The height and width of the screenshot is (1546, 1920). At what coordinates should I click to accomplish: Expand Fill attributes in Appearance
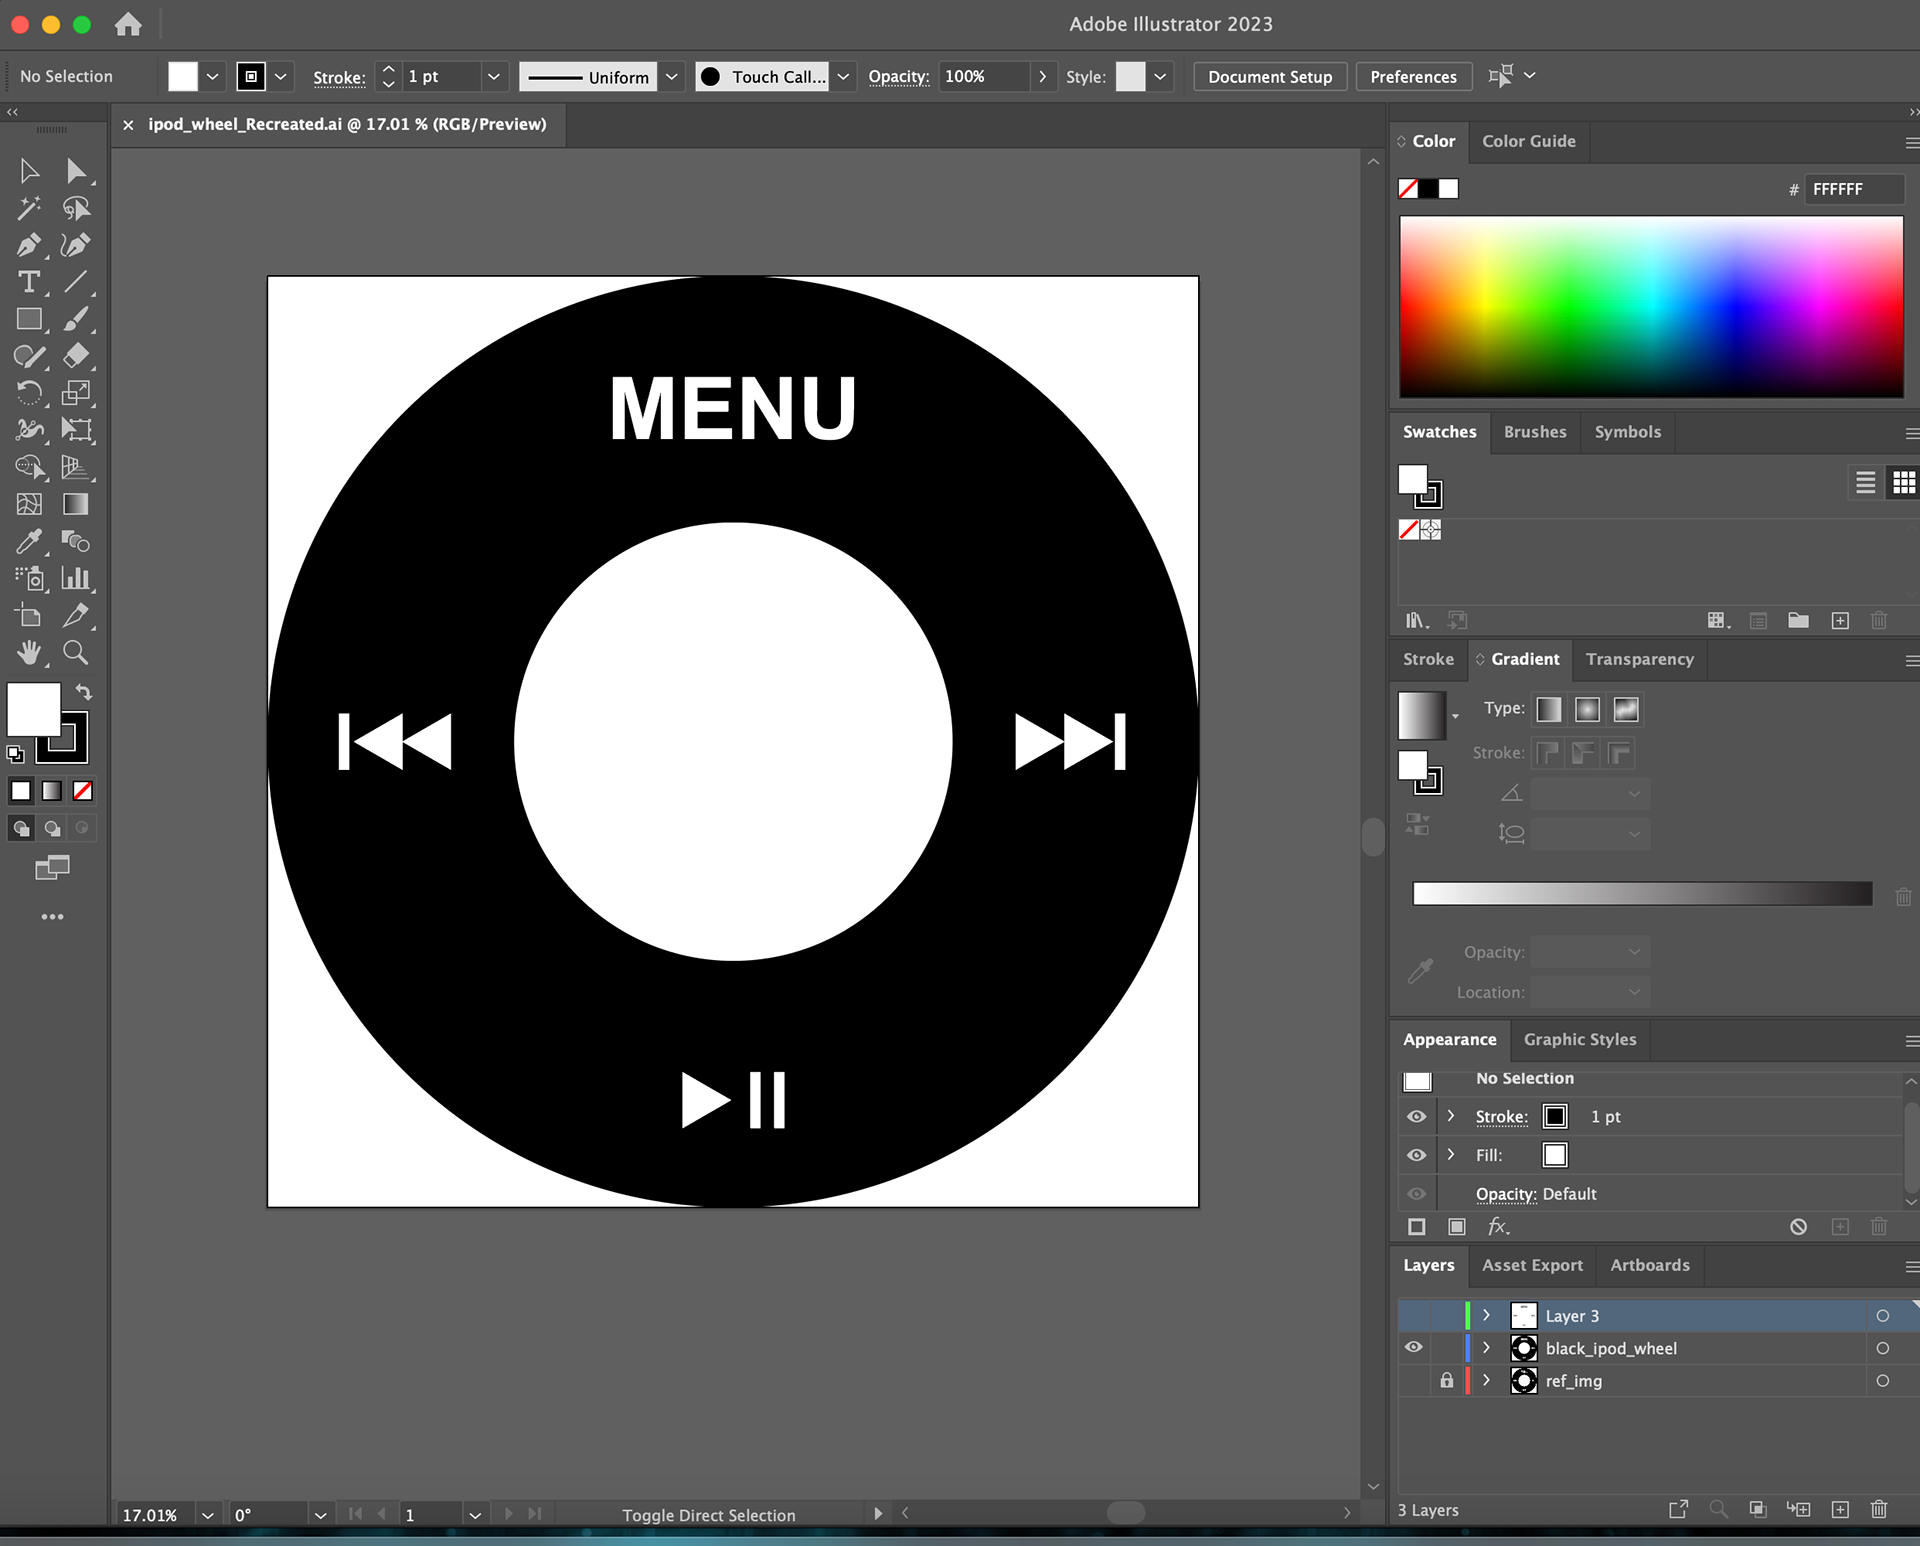point(1451,1154)
